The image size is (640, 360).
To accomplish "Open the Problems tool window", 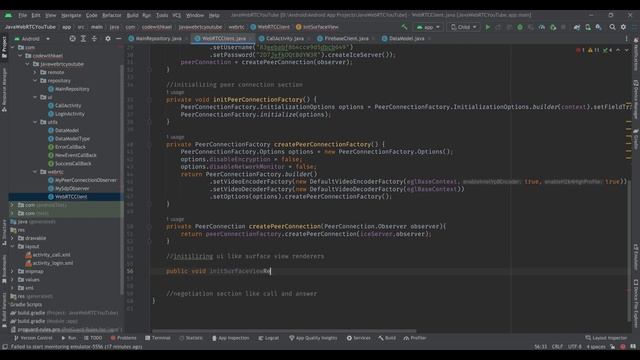I will tap(123, 338).
